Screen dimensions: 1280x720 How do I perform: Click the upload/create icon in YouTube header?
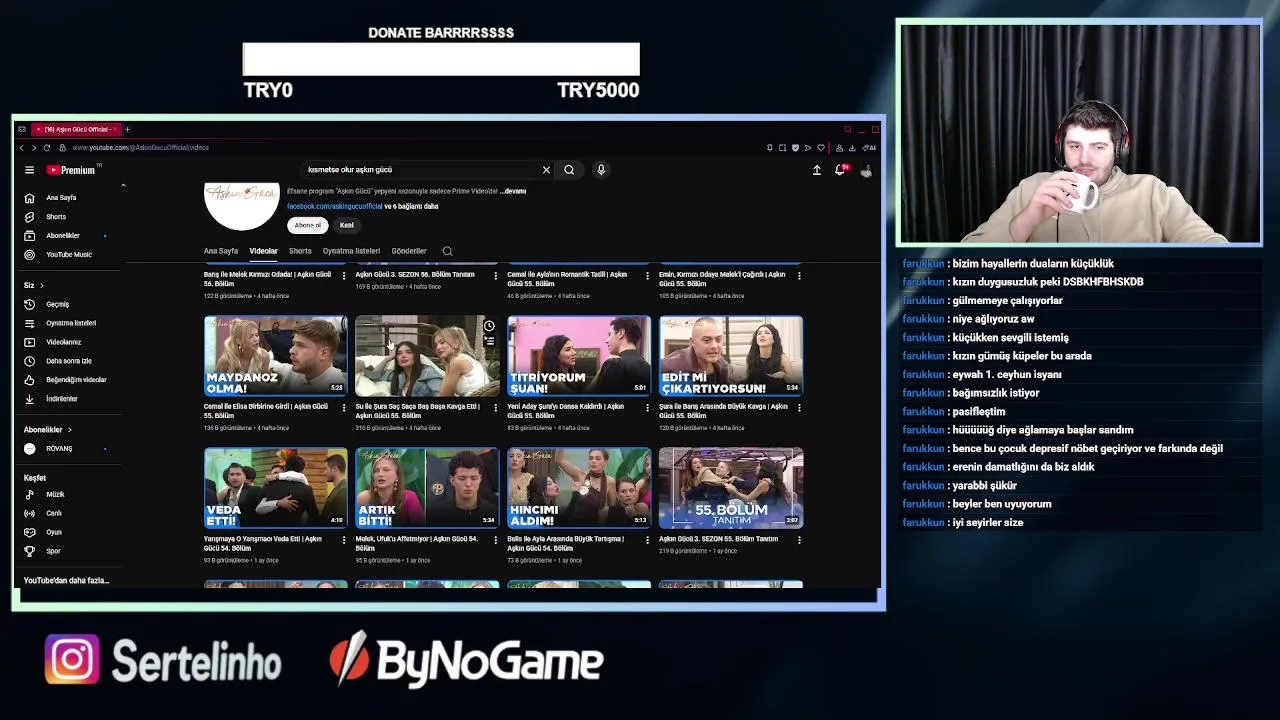coord(816,170)
